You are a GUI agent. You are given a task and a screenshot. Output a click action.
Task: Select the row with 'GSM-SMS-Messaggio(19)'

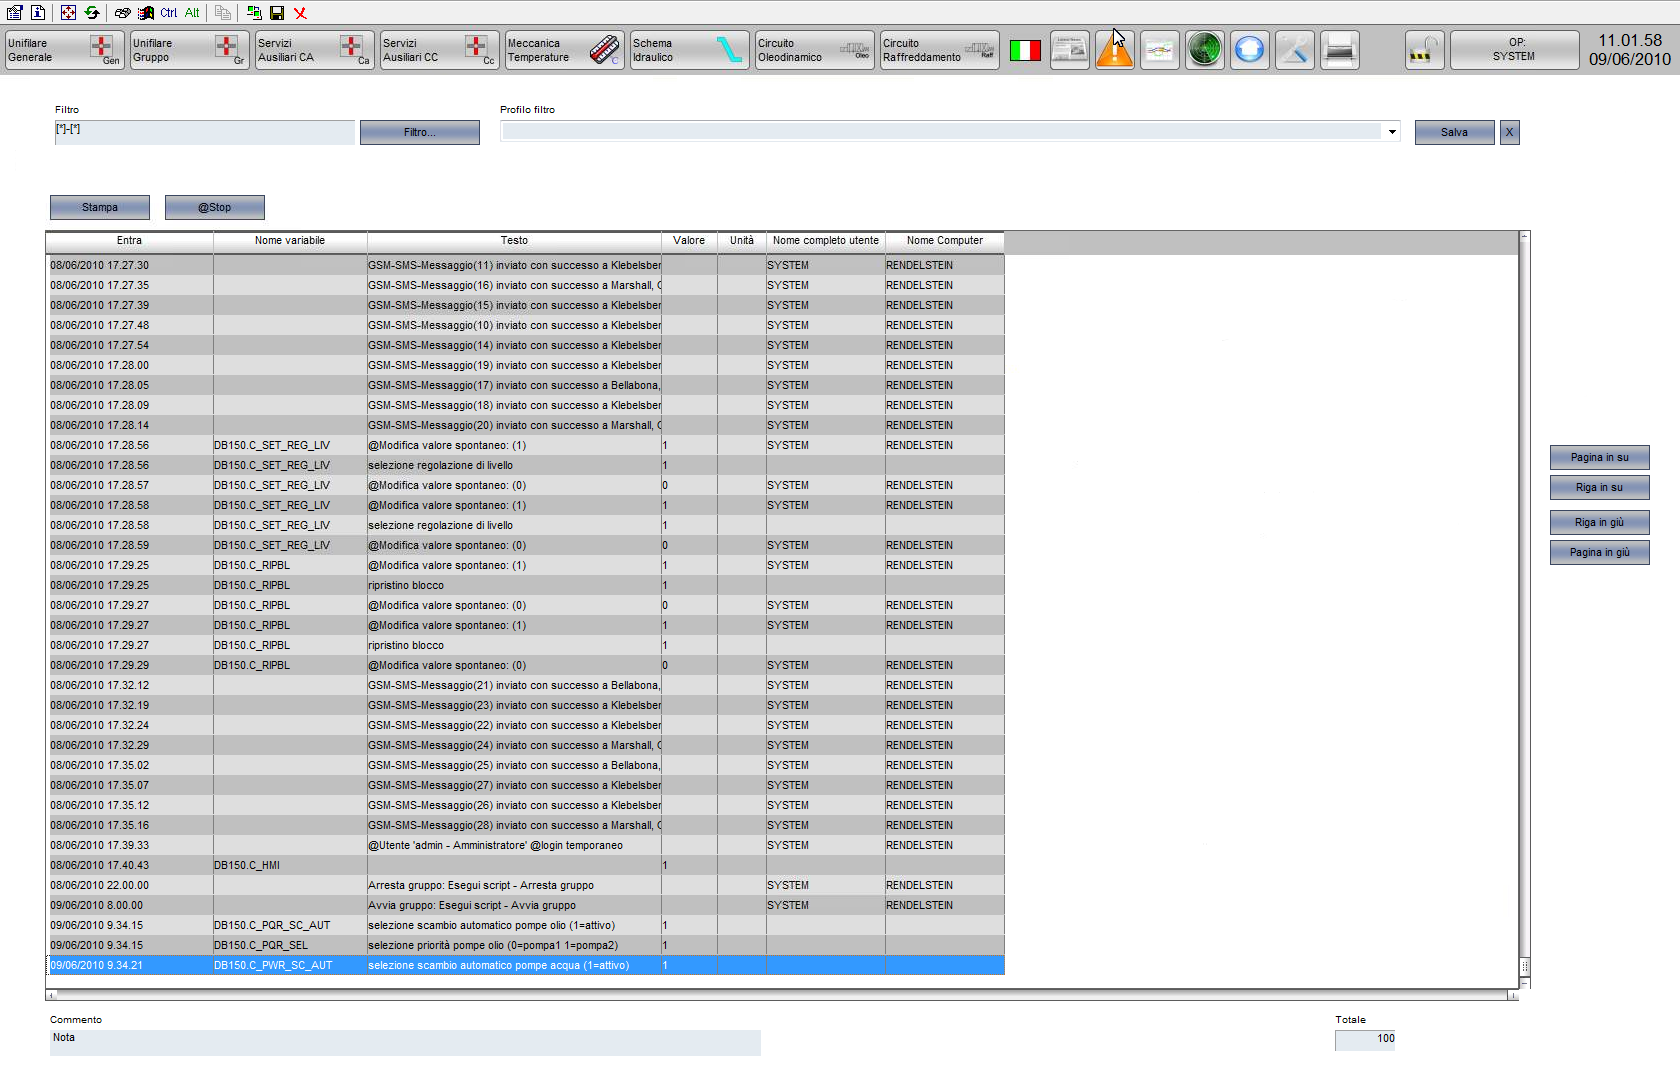point(526,365)
